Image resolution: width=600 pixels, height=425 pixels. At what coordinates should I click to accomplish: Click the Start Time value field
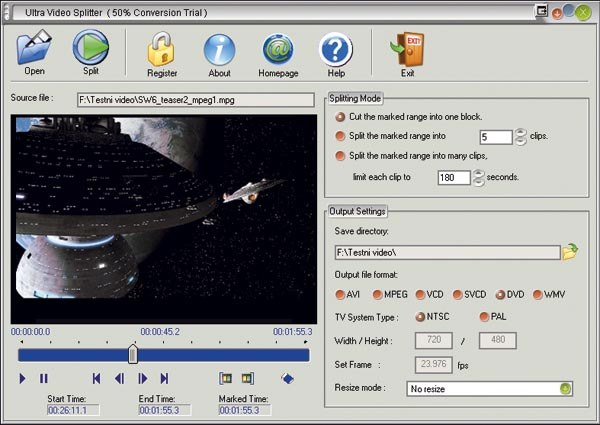click(73, 410)
